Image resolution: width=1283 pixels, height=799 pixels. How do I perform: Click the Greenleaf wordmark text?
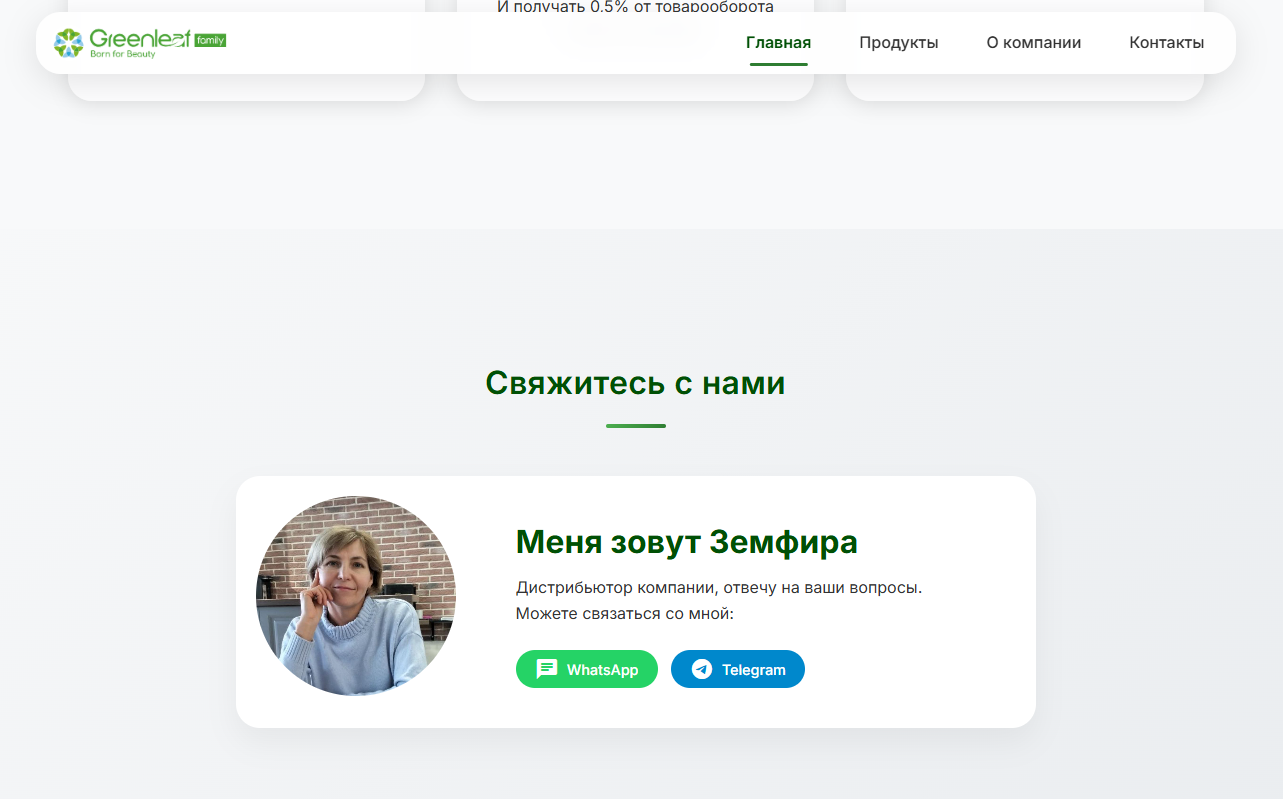click(x=140, y=38)
